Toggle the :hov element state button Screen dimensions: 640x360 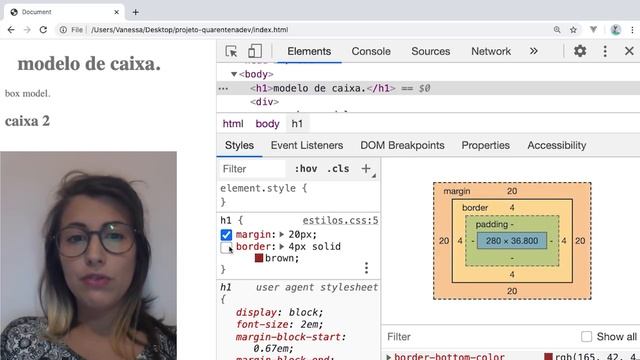306,169
